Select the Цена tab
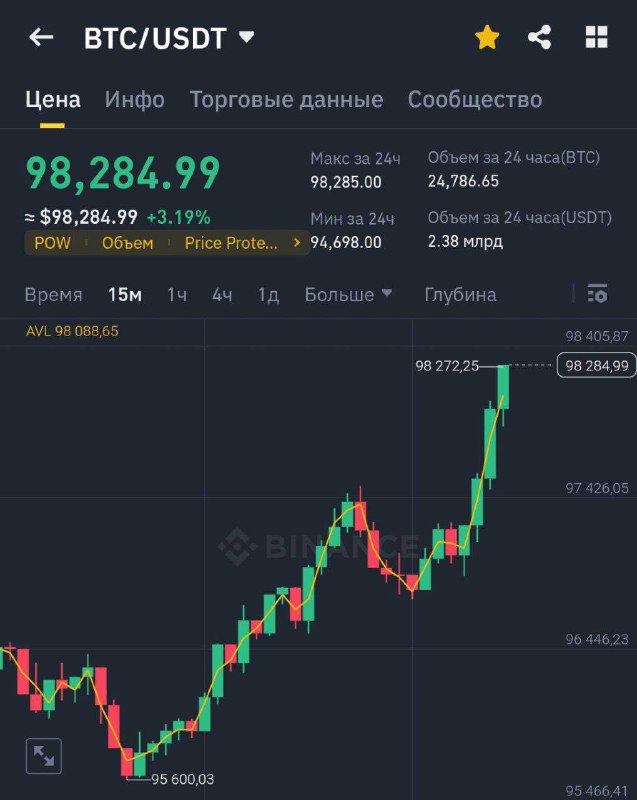This screenshot has height=800, width=637. pos(53,99)
